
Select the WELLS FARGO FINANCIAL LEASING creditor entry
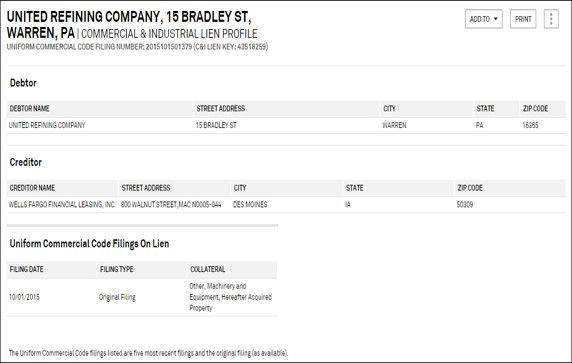tap(62, 204)
